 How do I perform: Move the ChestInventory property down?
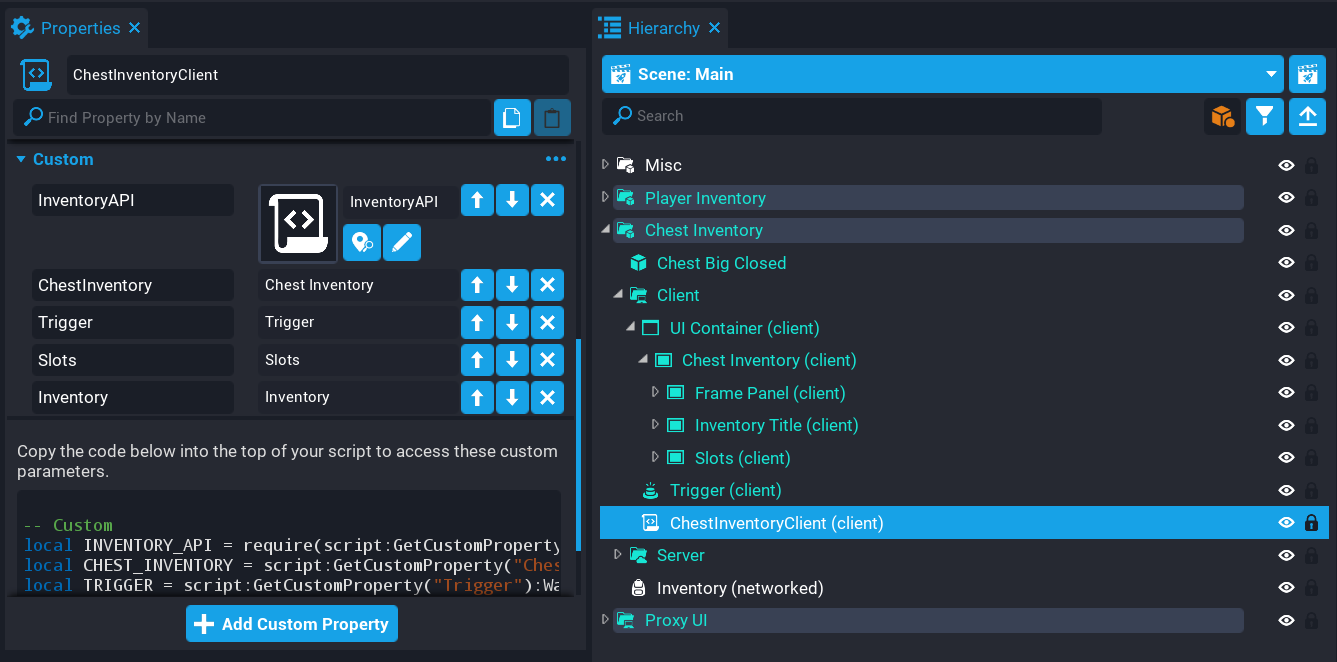pos(512,285)
